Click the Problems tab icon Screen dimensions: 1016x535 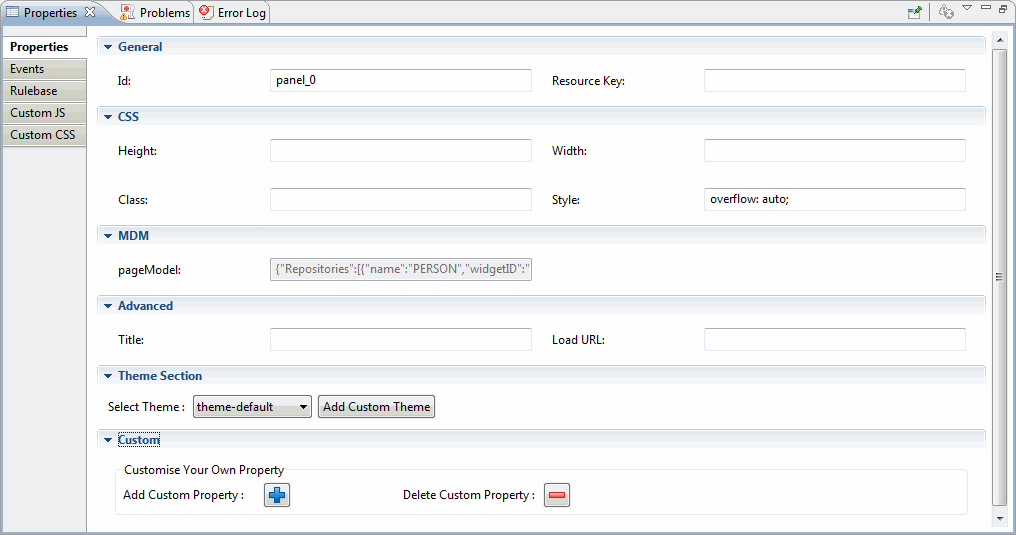128,12
